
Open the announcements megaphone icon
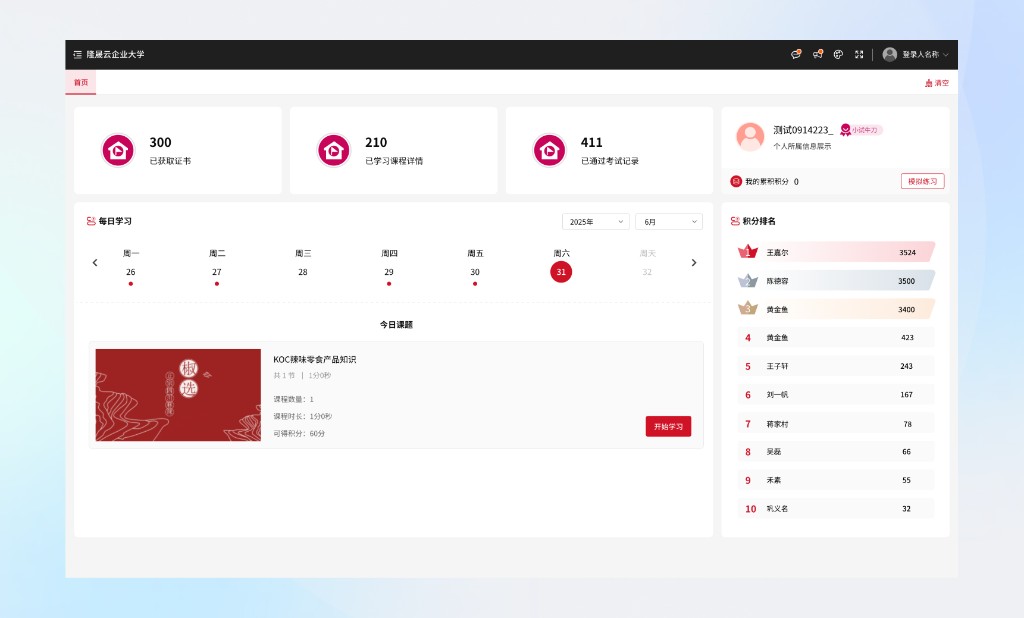click(817, 54)
